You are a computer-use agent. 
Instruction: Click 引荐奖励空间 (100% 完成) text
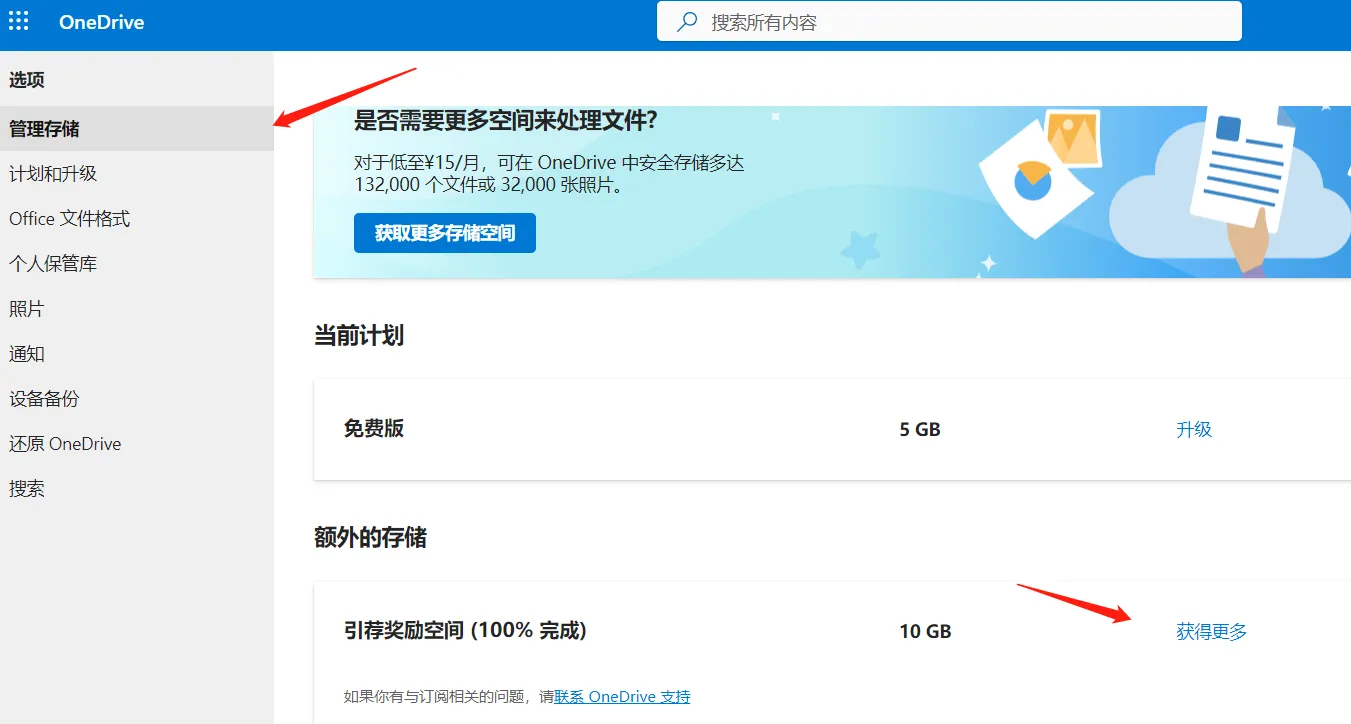[x=465, y=631]
